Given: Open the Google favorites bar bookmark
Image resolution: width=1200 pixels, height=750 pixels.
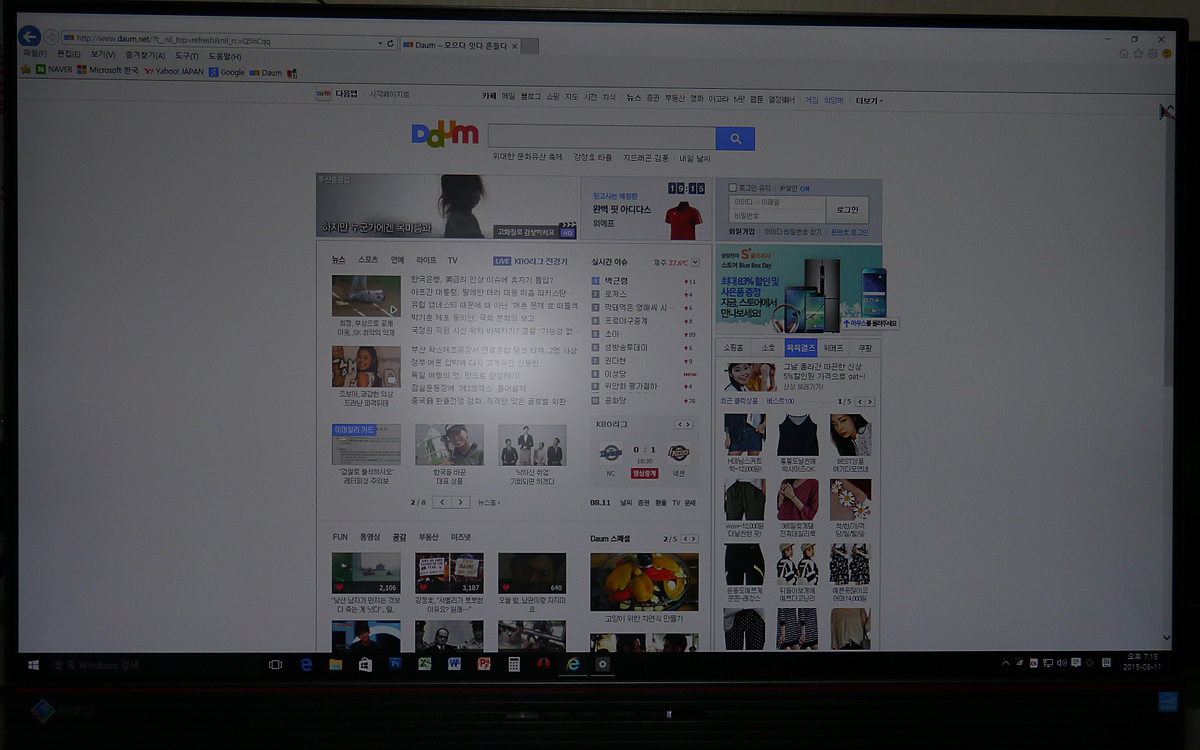Looking at the screenshot, I should pos(226,72).
